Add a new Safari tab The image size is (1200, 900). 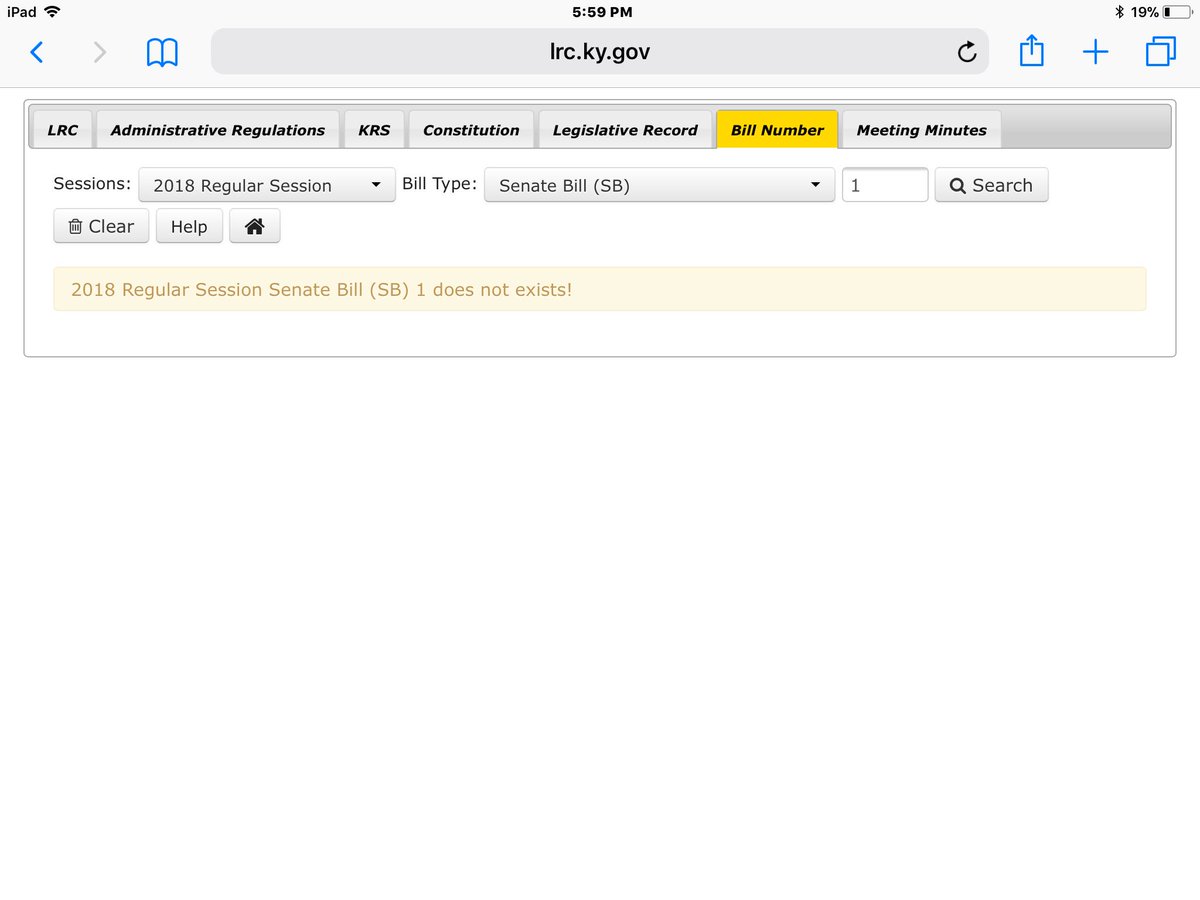pyautogui.click(x=1096, y=52)
